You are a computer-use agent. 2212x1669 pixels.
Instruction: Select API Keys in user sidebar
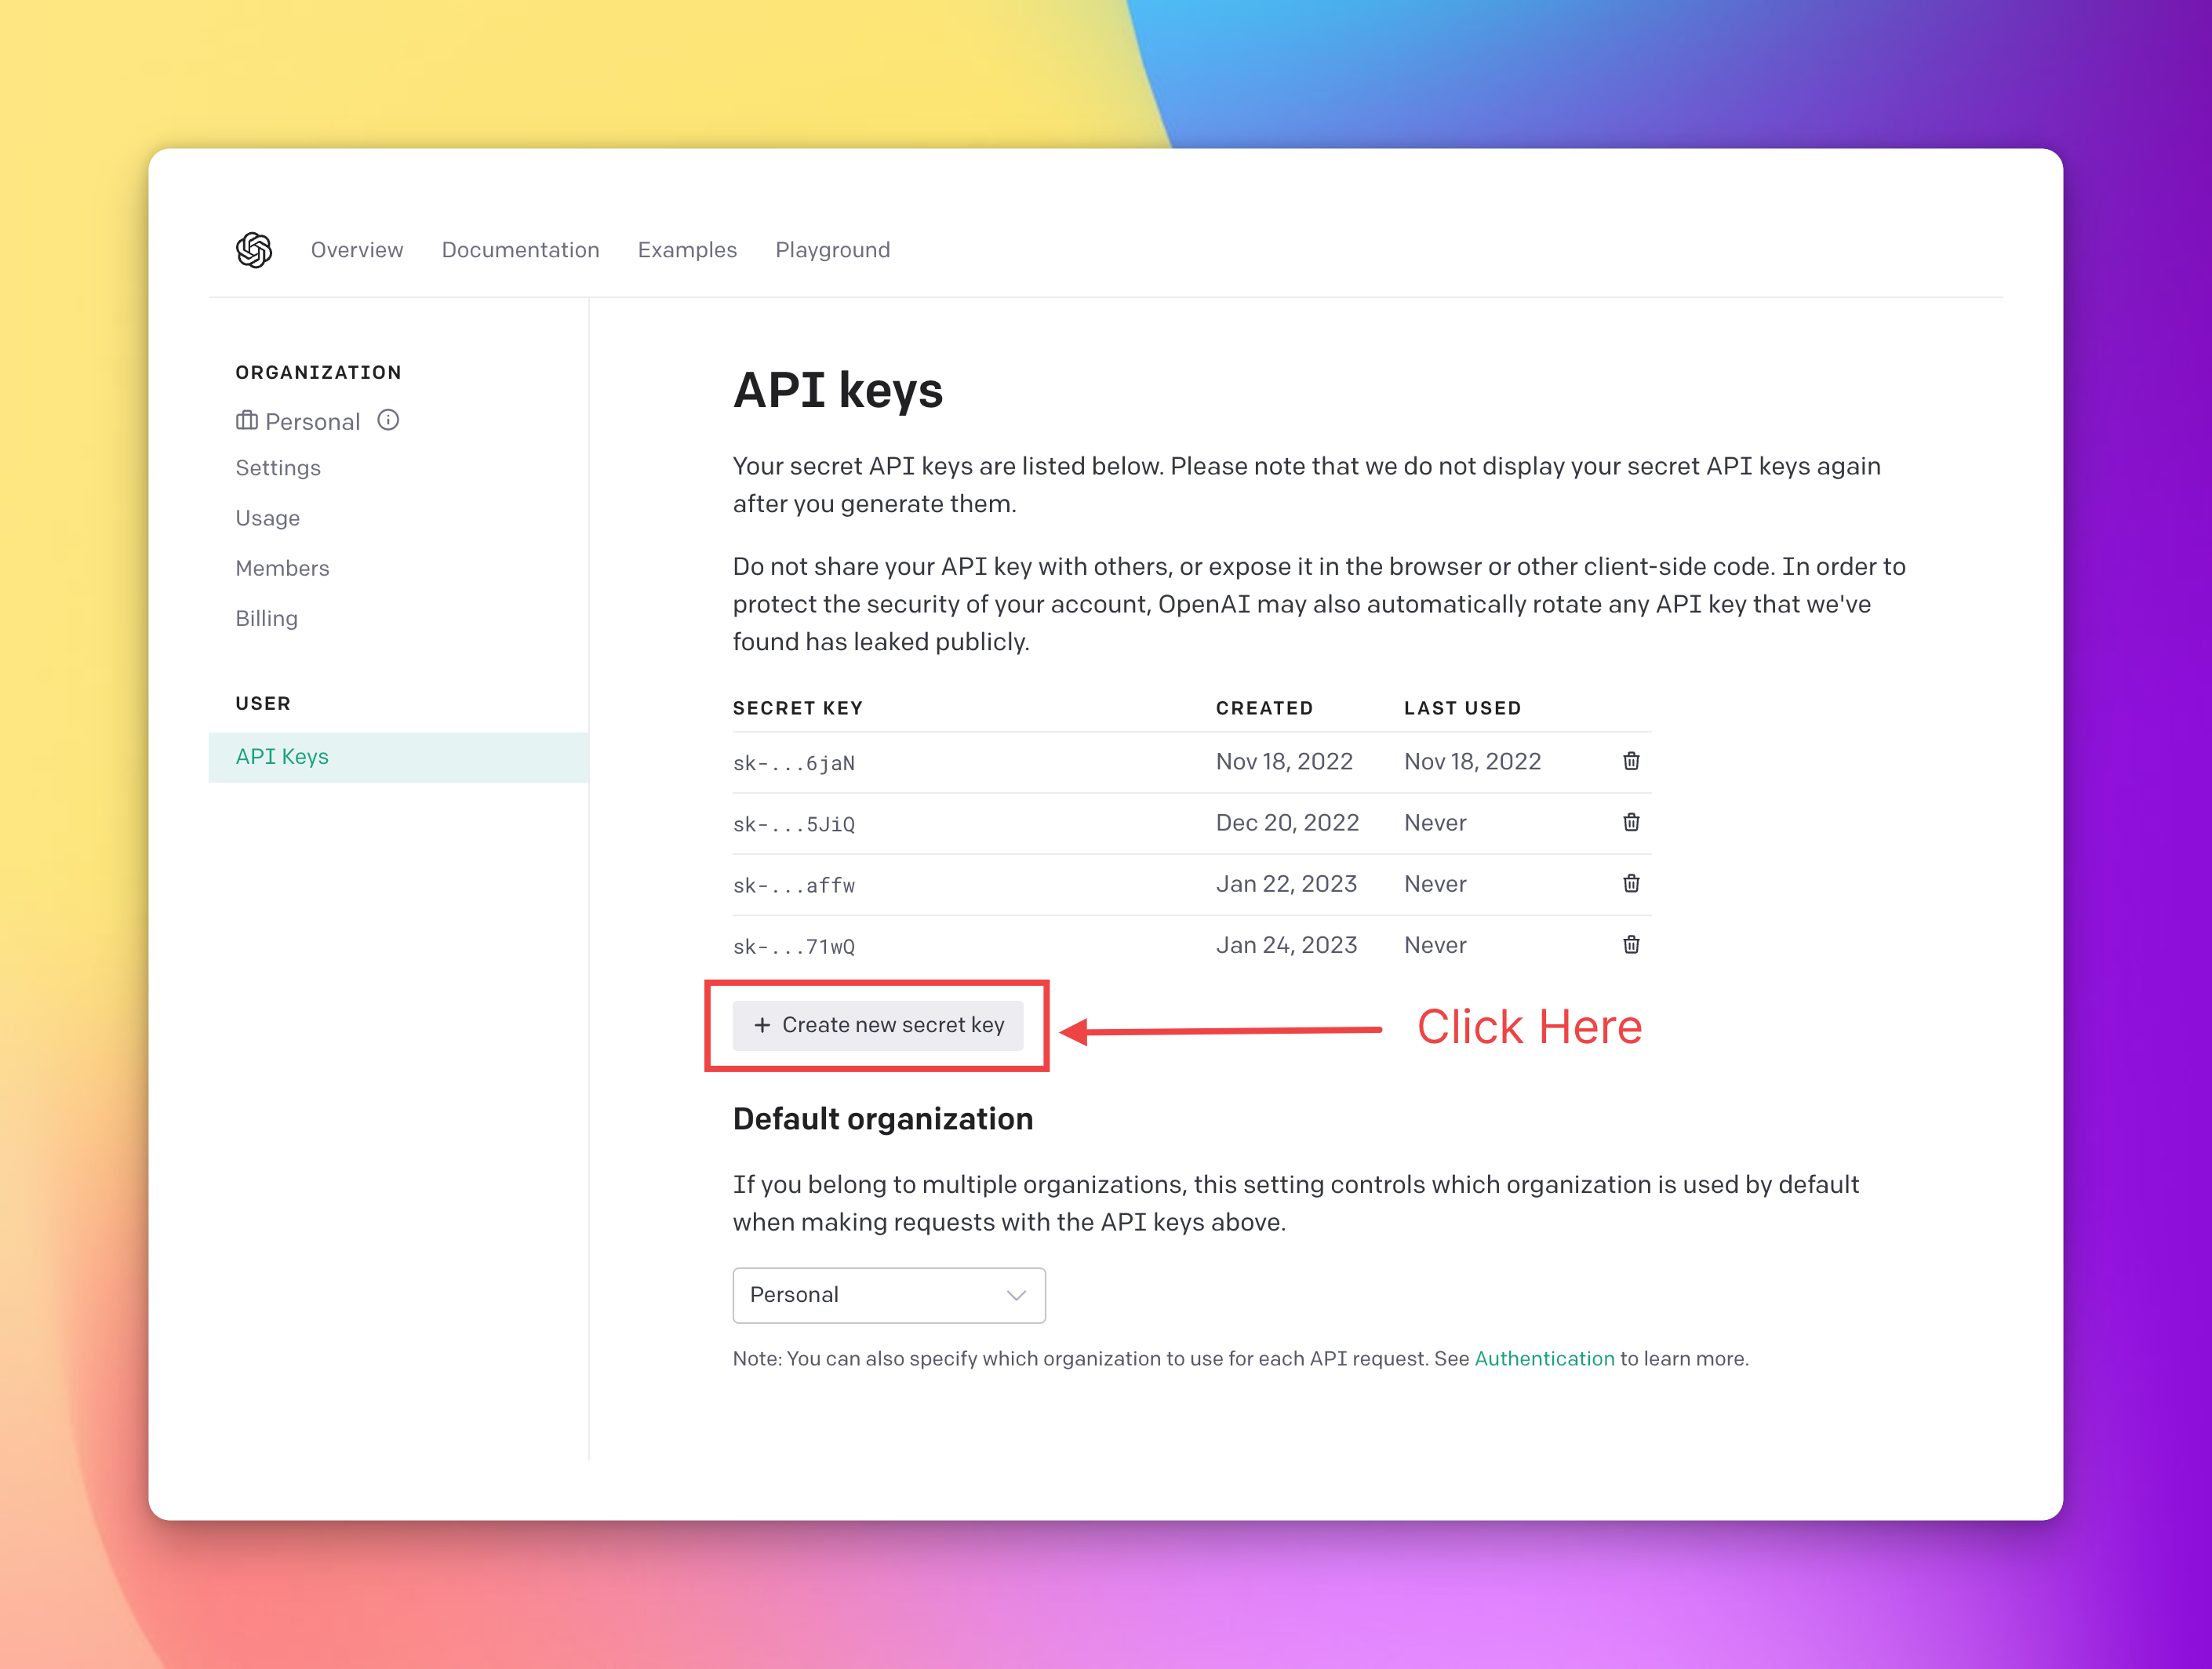282,757
